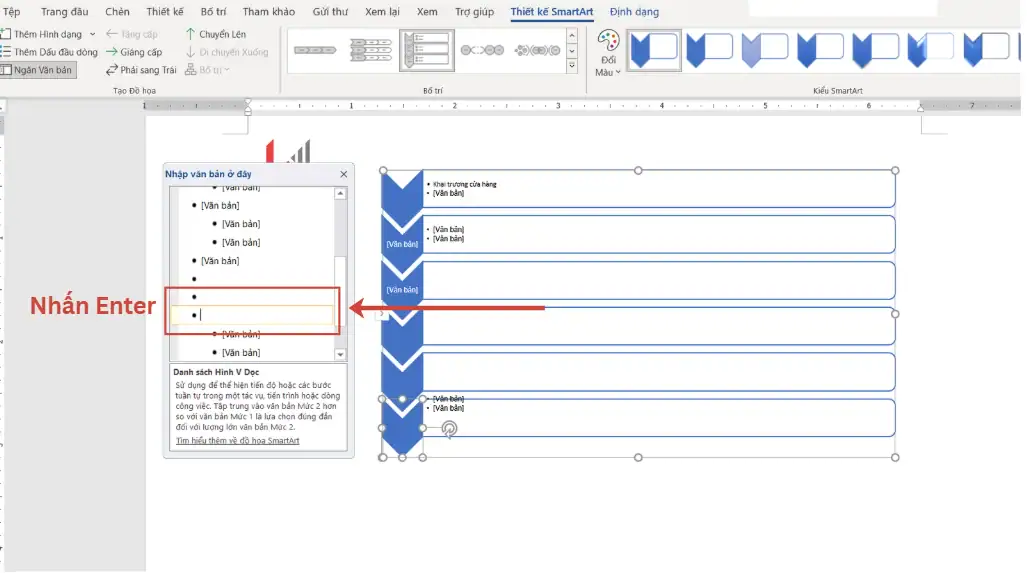Image resolution: width=1027 pixels, height=573 pixels.
Task: Select the fourth SmartArt style thumbnail
Action: pyautogui.click(x=820, y=50)
